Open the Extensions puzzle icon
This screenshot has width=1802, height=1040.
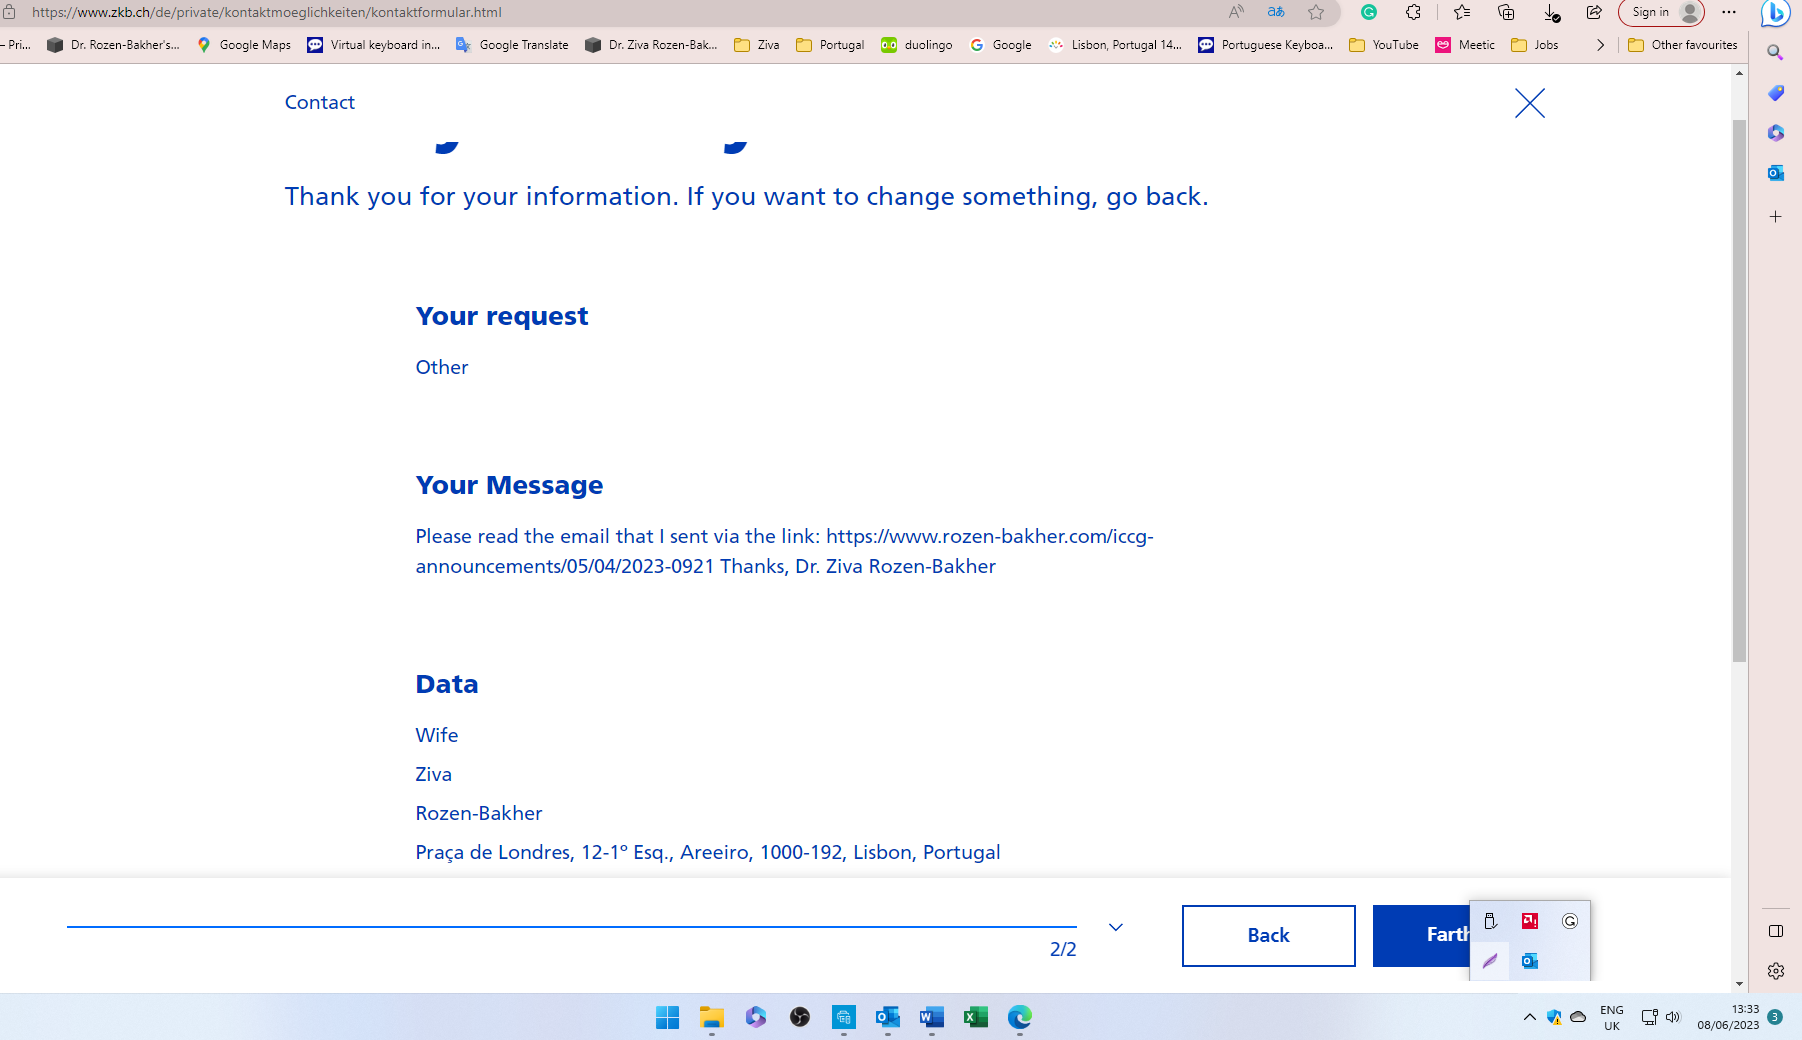[x=1413, y=12]
